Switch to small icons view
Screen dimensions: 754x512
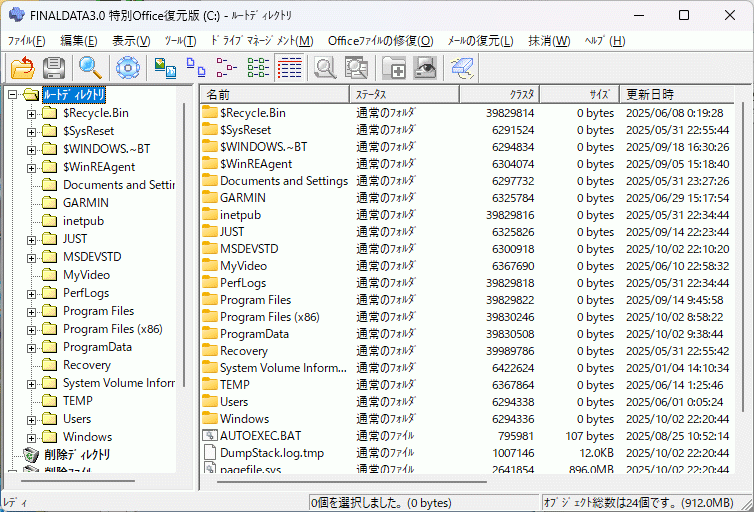click(196, 67)
